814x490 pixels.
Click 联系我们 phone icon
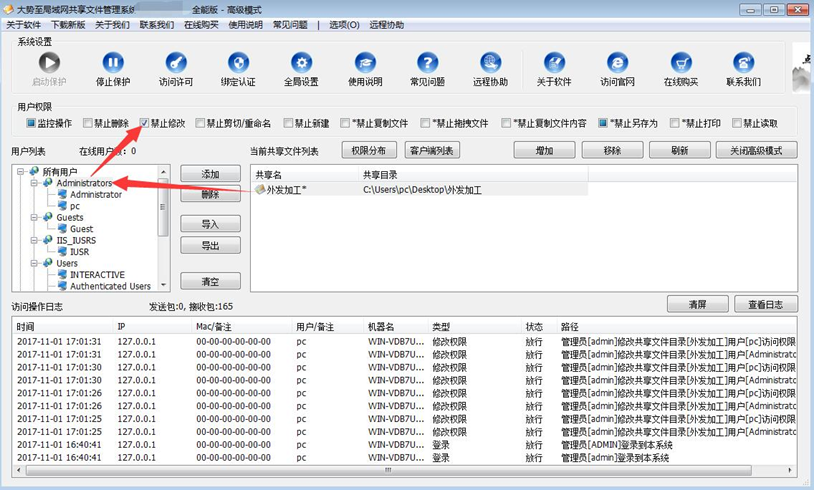pyautogui.click(x=743, y=63)
